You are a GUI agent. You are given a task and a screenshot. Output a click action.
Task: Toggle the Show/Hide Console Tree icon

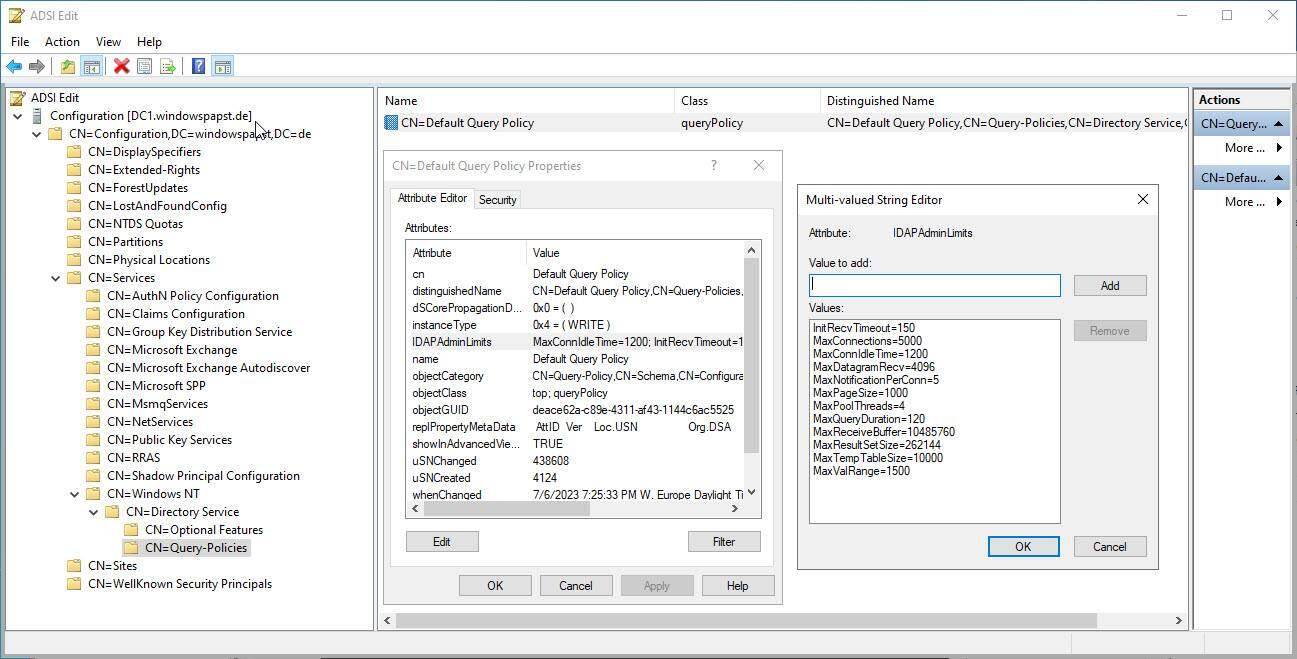91,67
